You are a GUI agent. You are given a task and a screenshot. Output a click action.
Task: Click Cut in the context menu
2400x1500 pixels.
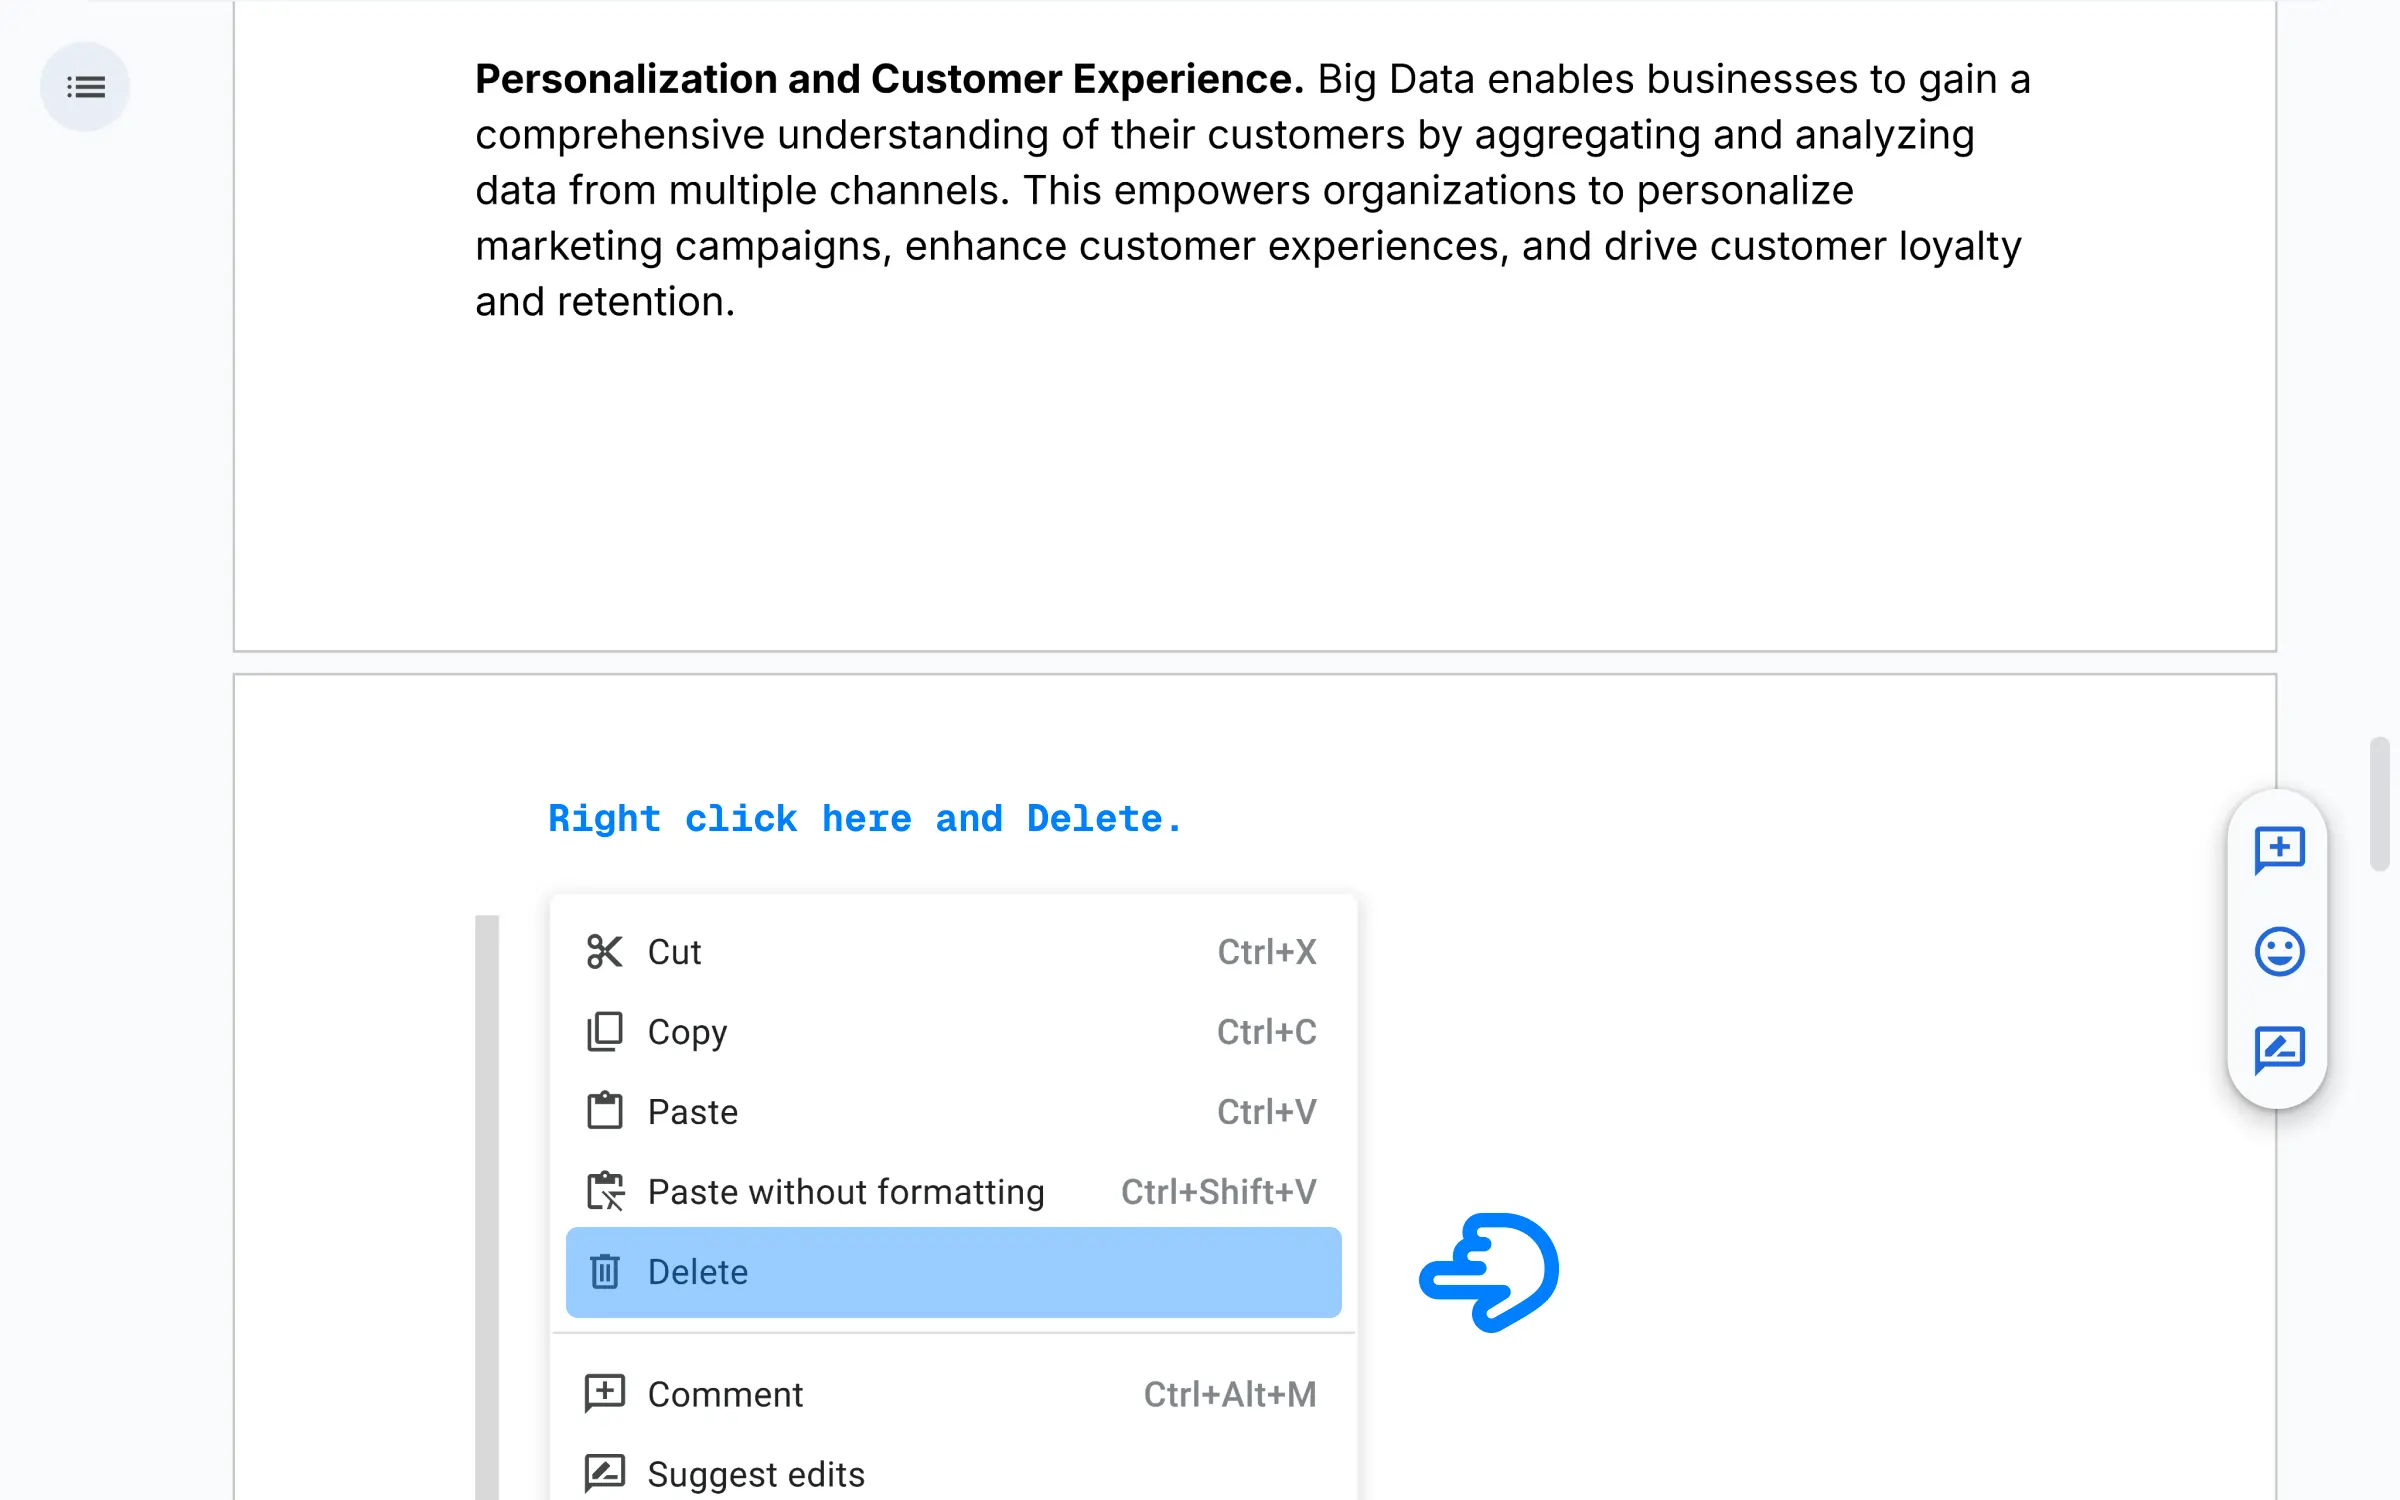click(x=674, y=950)
